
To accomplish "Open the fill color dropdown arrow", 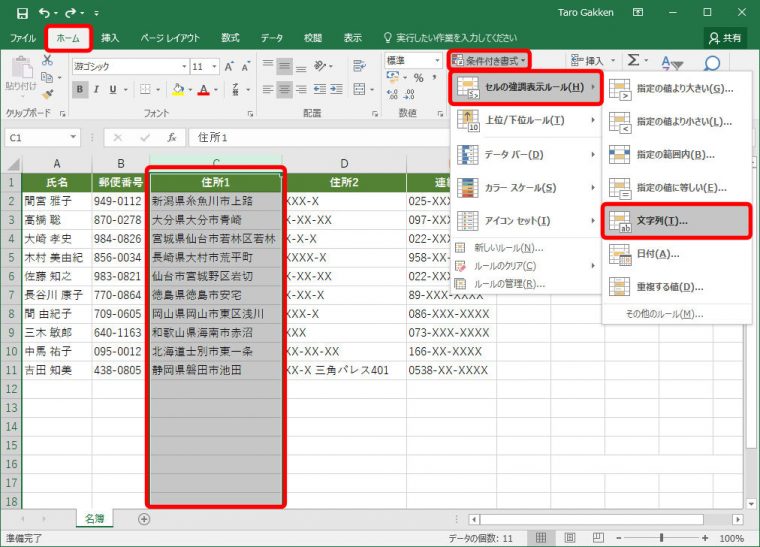I will 190,90.
